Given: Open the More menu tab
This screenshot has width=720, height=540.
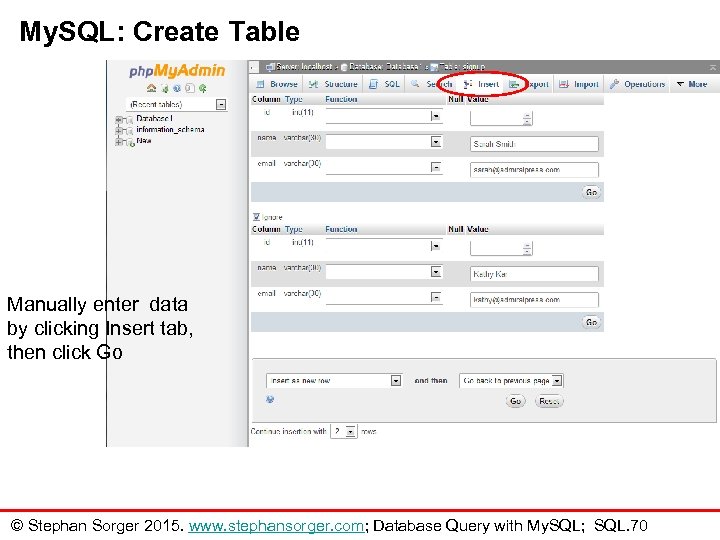Looking at the screenshot, I should pyautogui.click(x=692, y=84).
